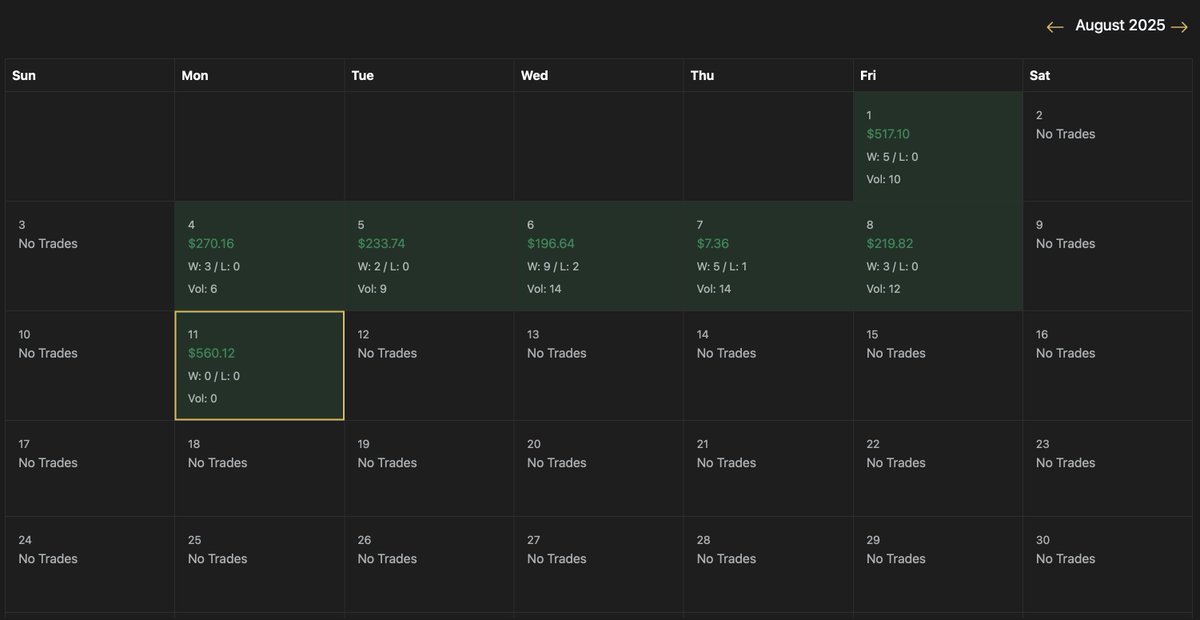Open August 22 No Trades cell
1200x620 pixels.
click(938, 469)
